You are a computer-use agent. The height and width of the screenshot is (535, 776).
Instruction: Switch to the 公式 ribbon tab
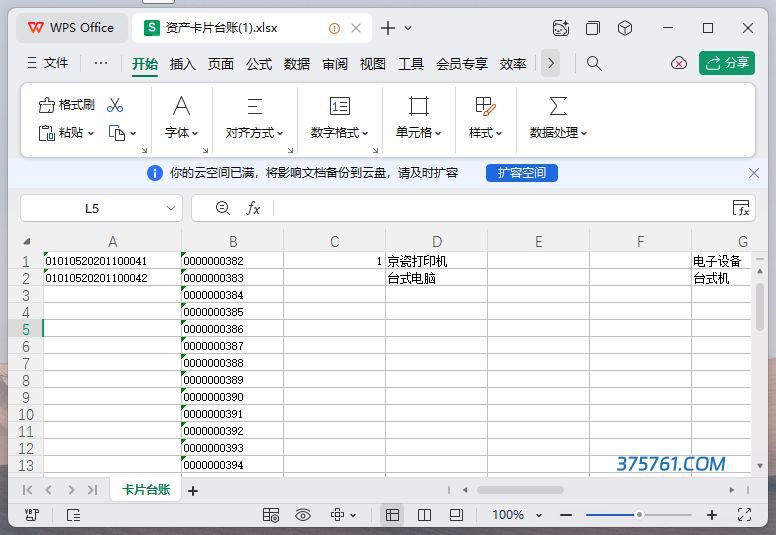click(259, 63)
